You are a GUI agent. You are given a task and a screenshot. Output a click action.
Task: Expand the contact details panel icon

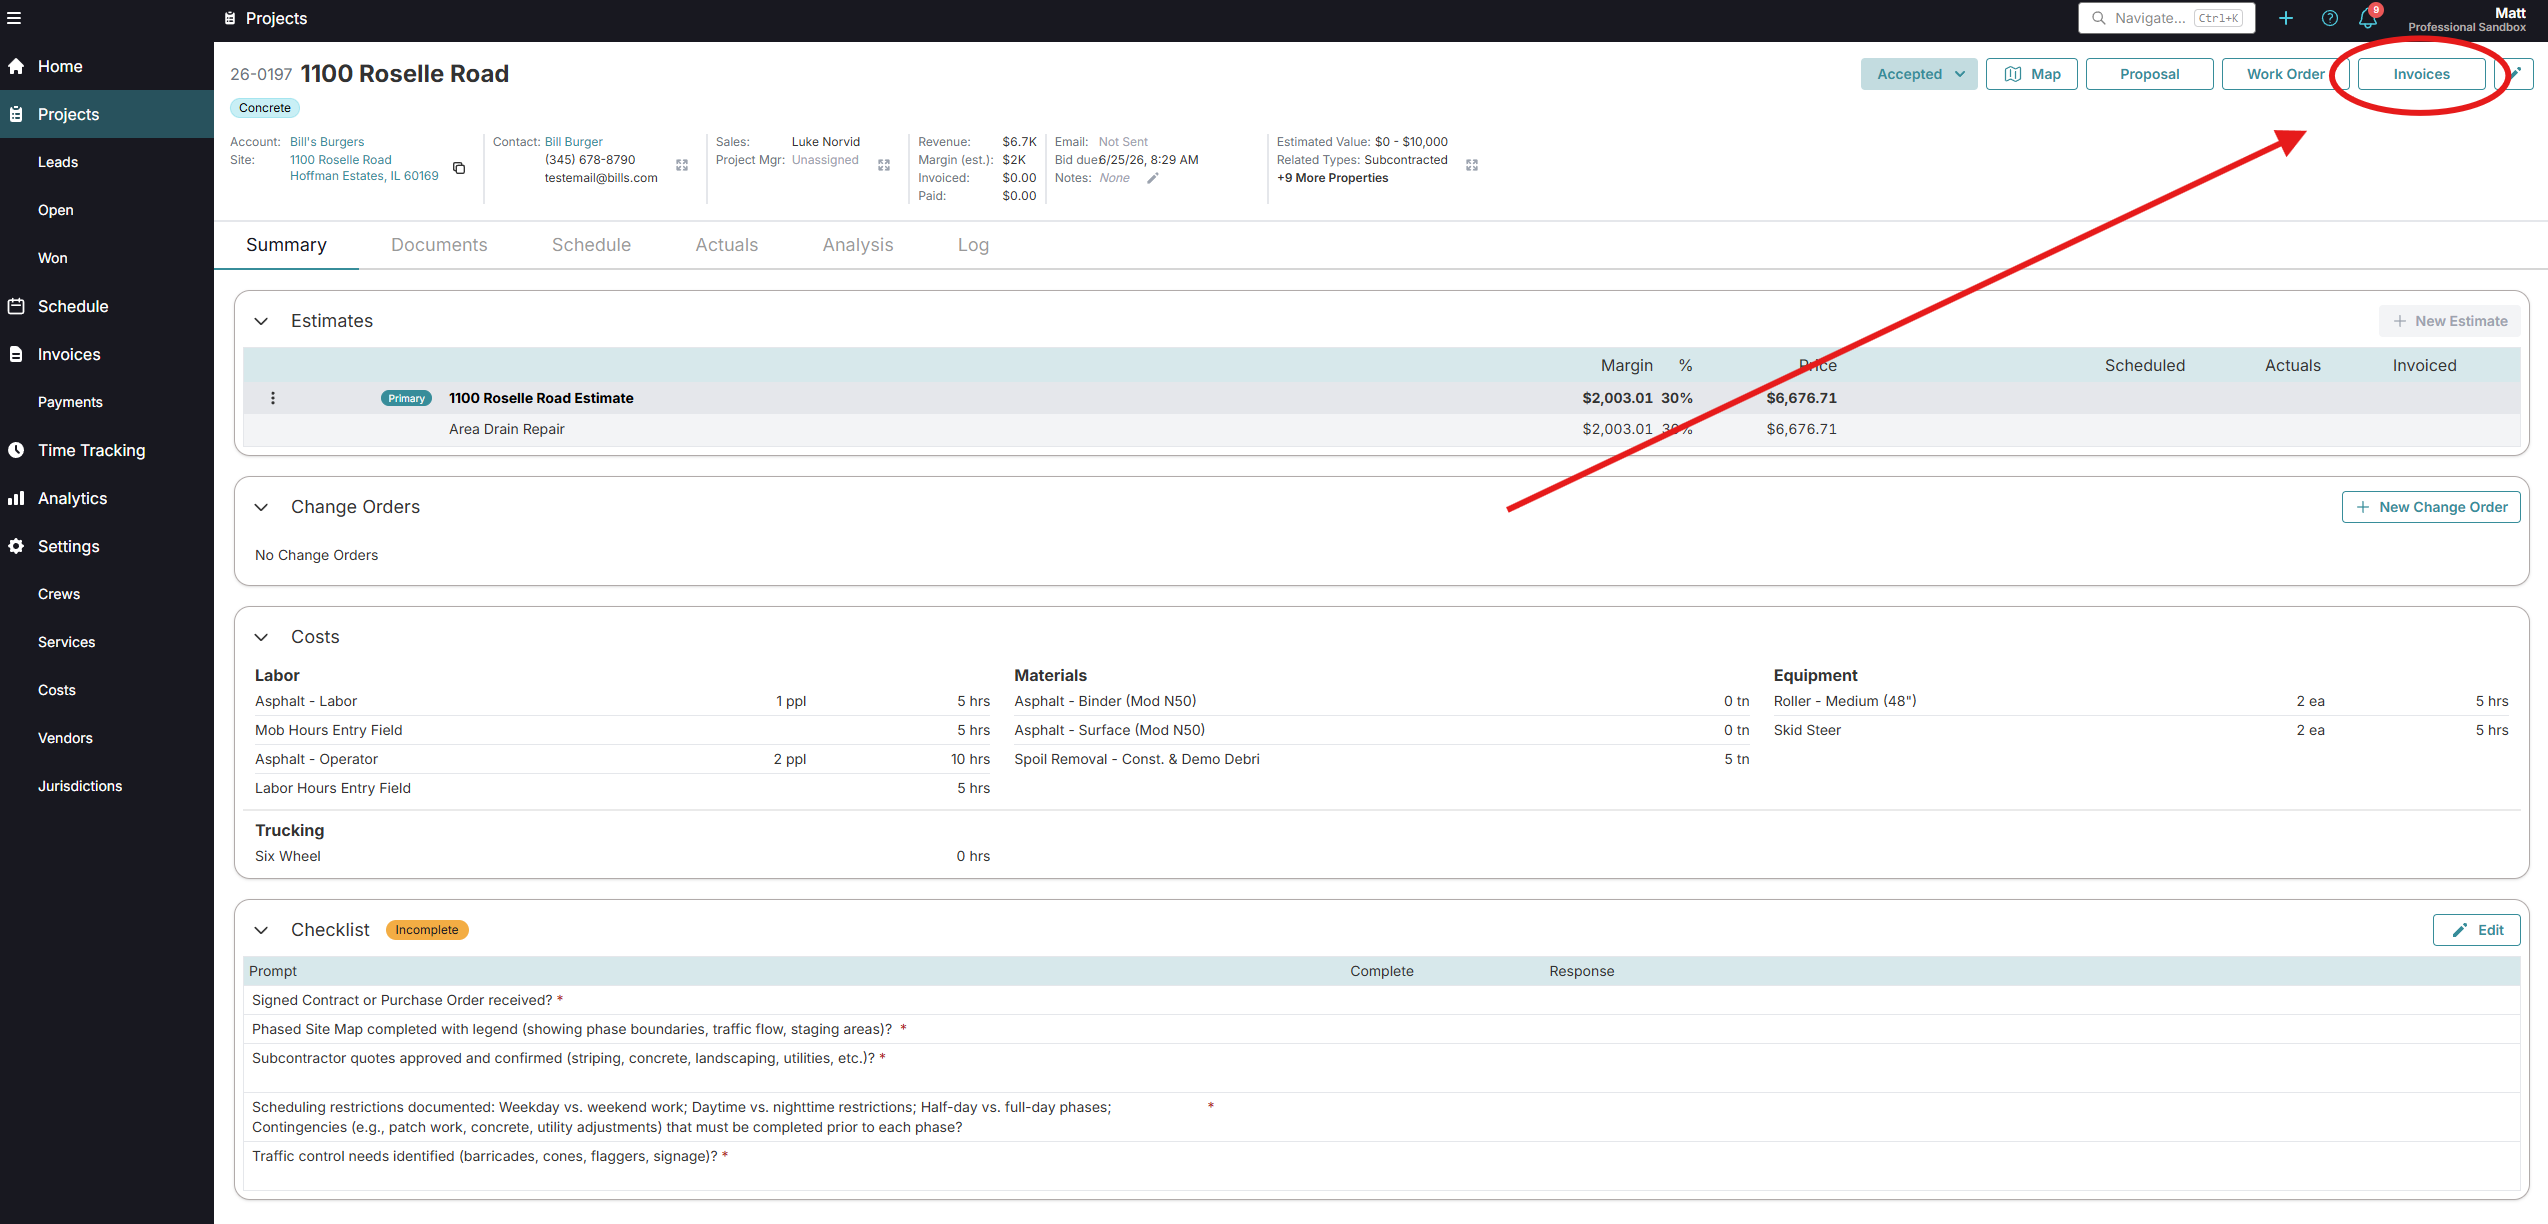tap(682, 165)
